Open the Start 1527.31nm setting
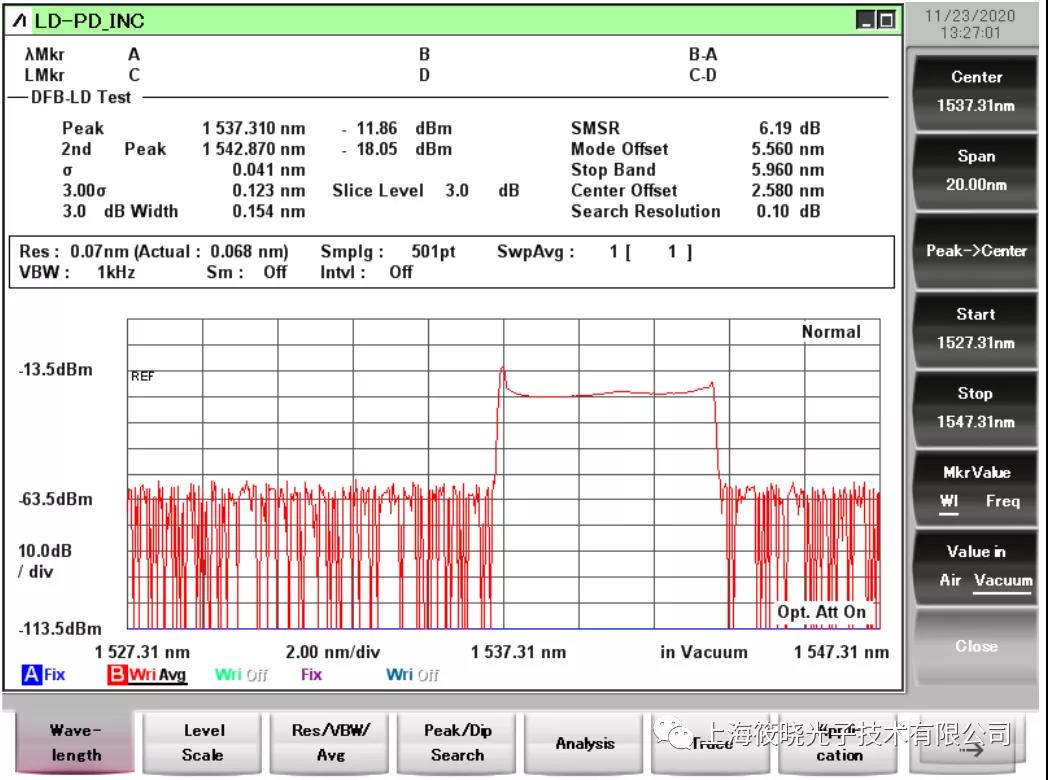Image resolution: width=1048 pixels, height=780 pixels. coord(975,328)
